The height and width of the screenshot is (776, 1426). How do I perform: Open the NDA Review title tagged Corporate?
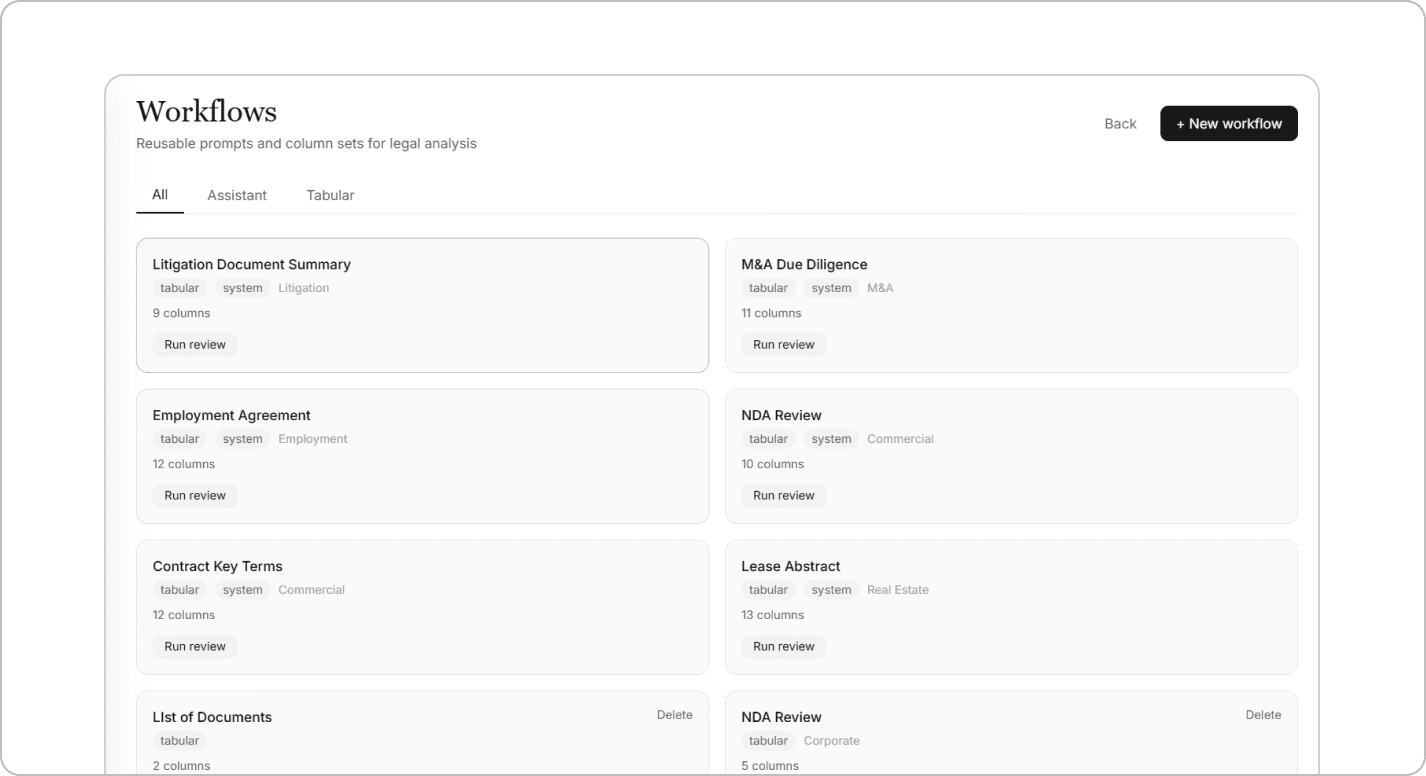click(x=781, y=718)
